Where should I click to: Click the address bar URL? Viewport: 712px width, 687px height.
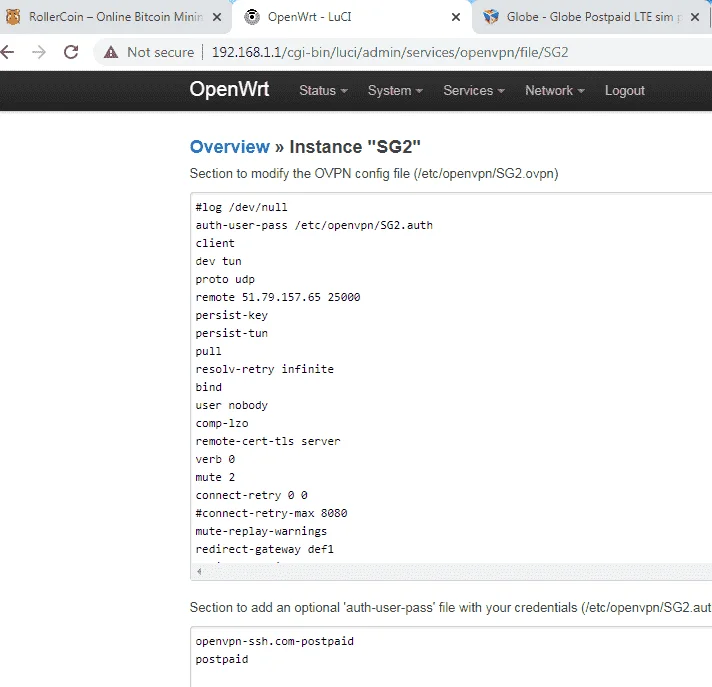coord(390,52)
